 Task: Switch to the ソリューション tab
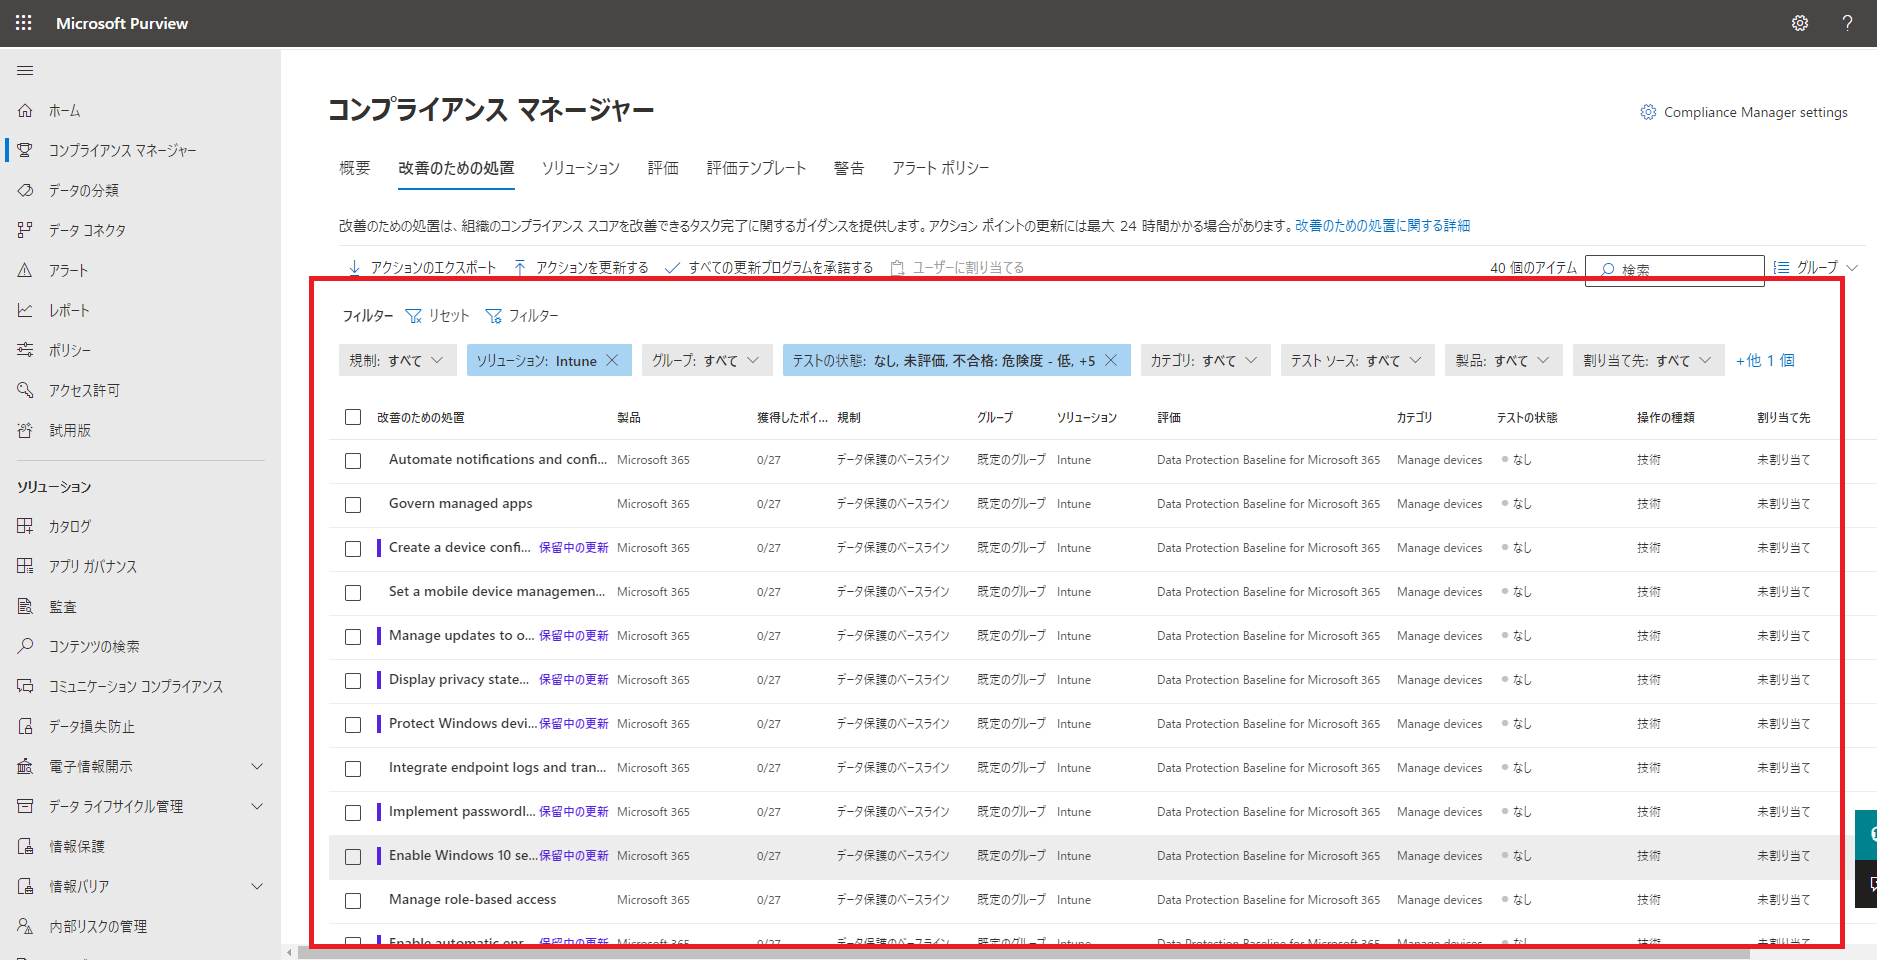click(581, 168)
